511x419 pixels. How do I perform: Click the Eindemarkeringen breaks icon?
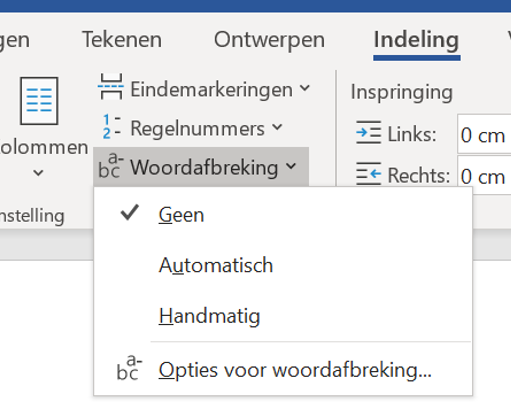(x=111, y=87)
